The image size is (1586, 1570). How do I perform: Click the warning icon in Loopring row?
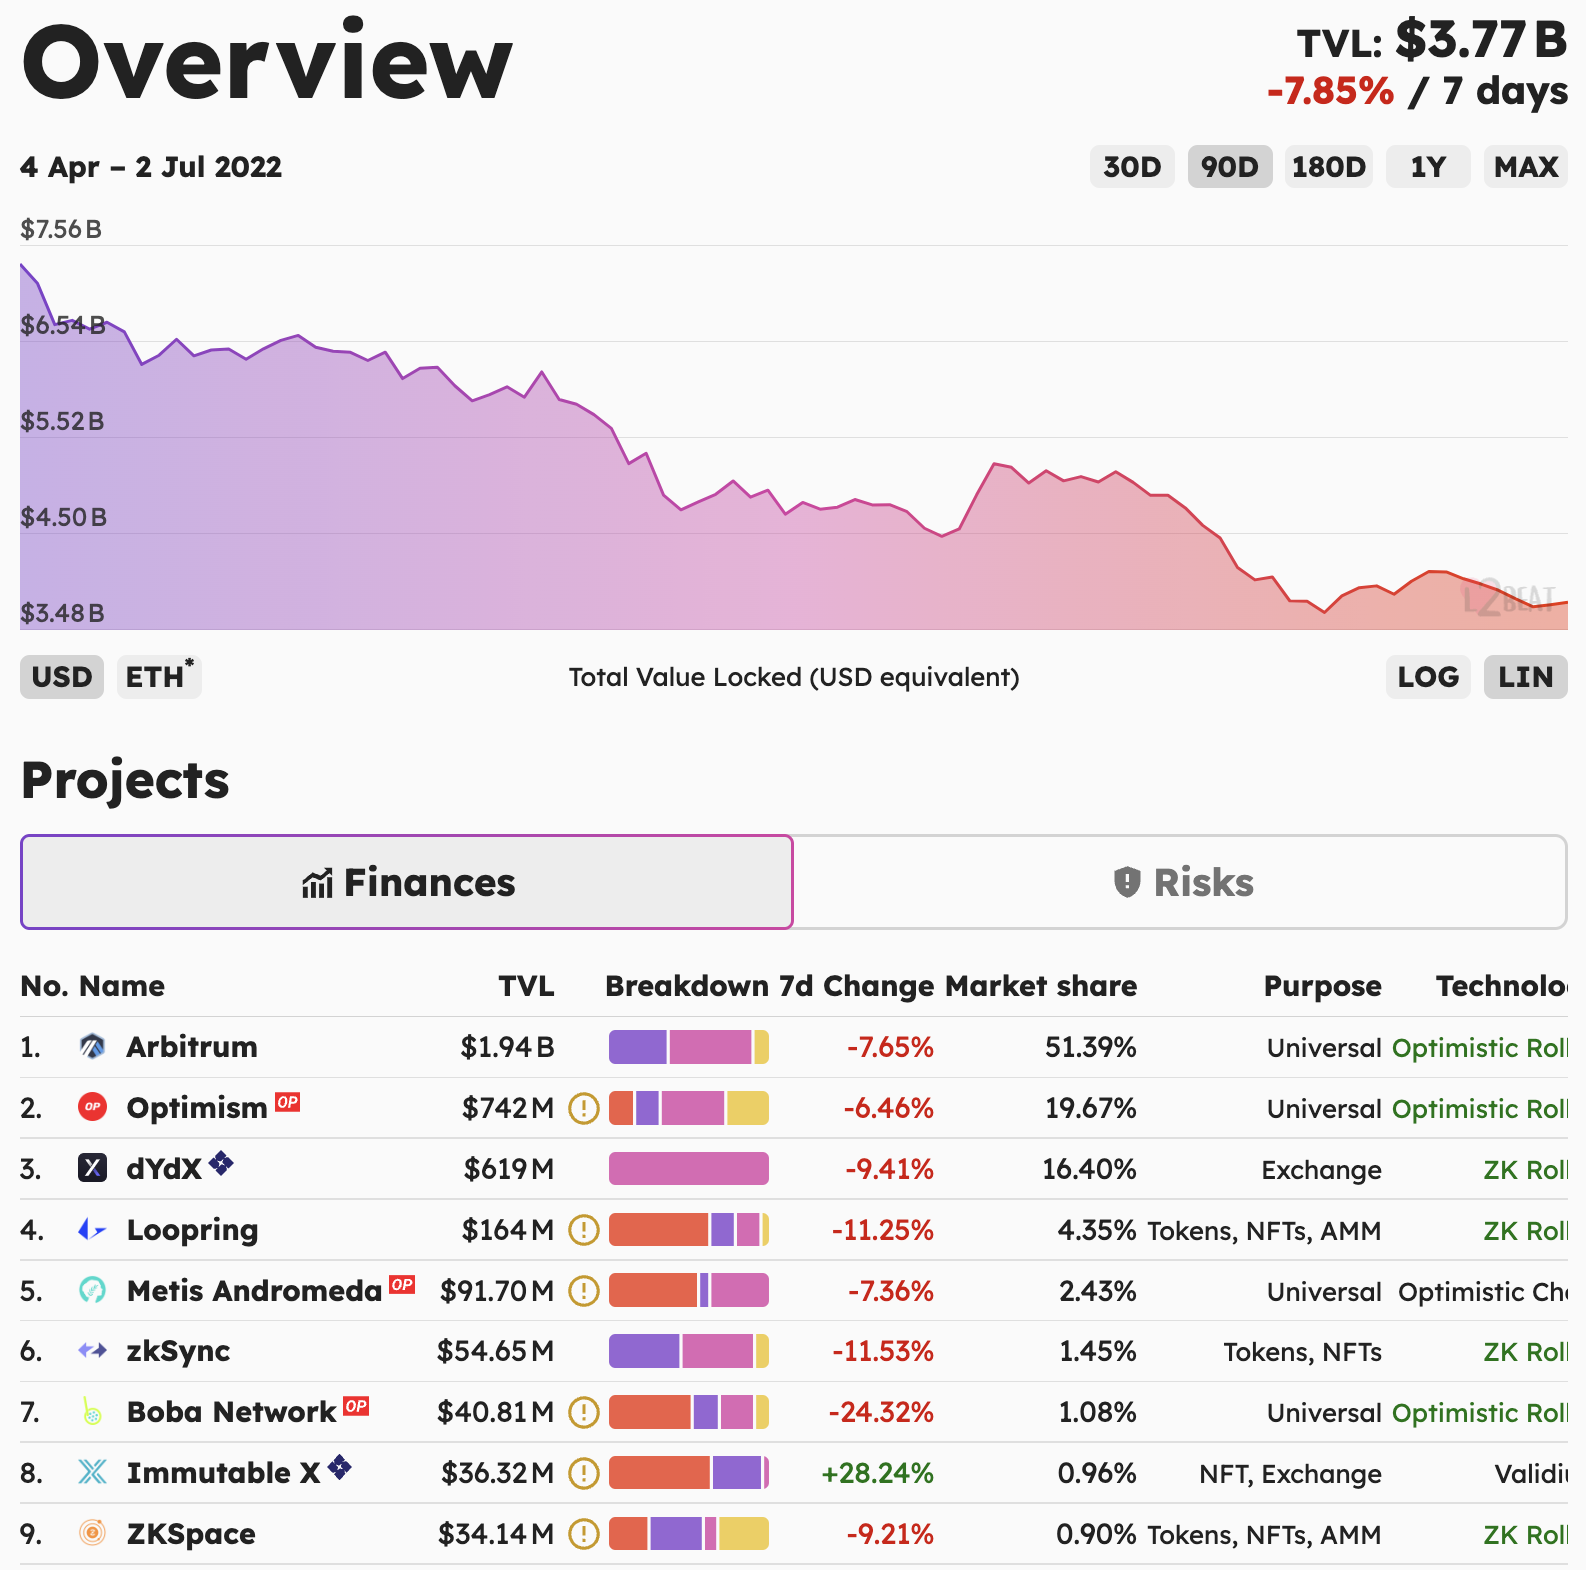pos(584,1230)
